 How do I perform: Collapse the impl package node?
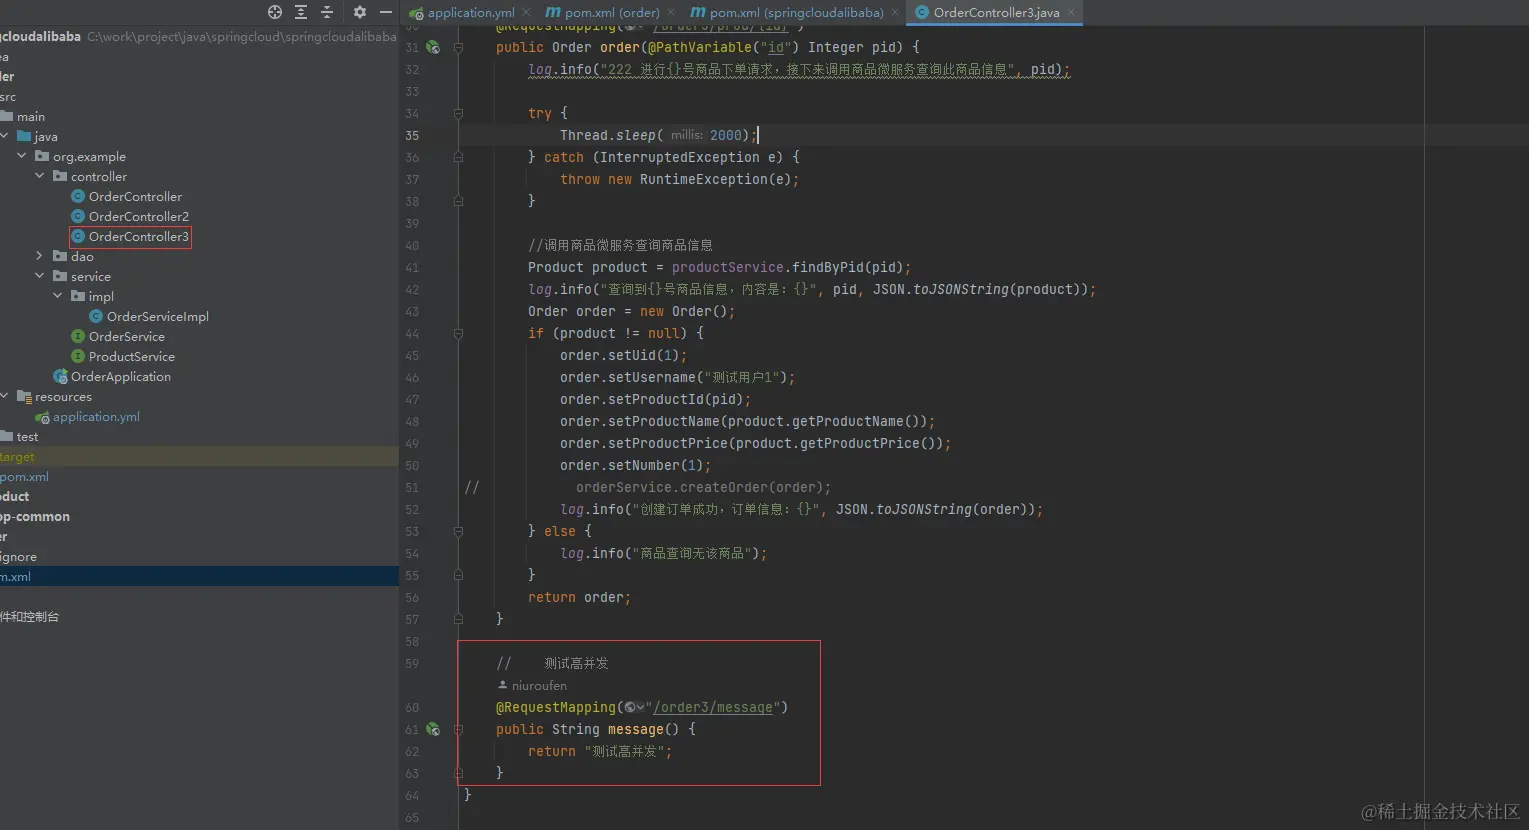click(x=58, y=297)
